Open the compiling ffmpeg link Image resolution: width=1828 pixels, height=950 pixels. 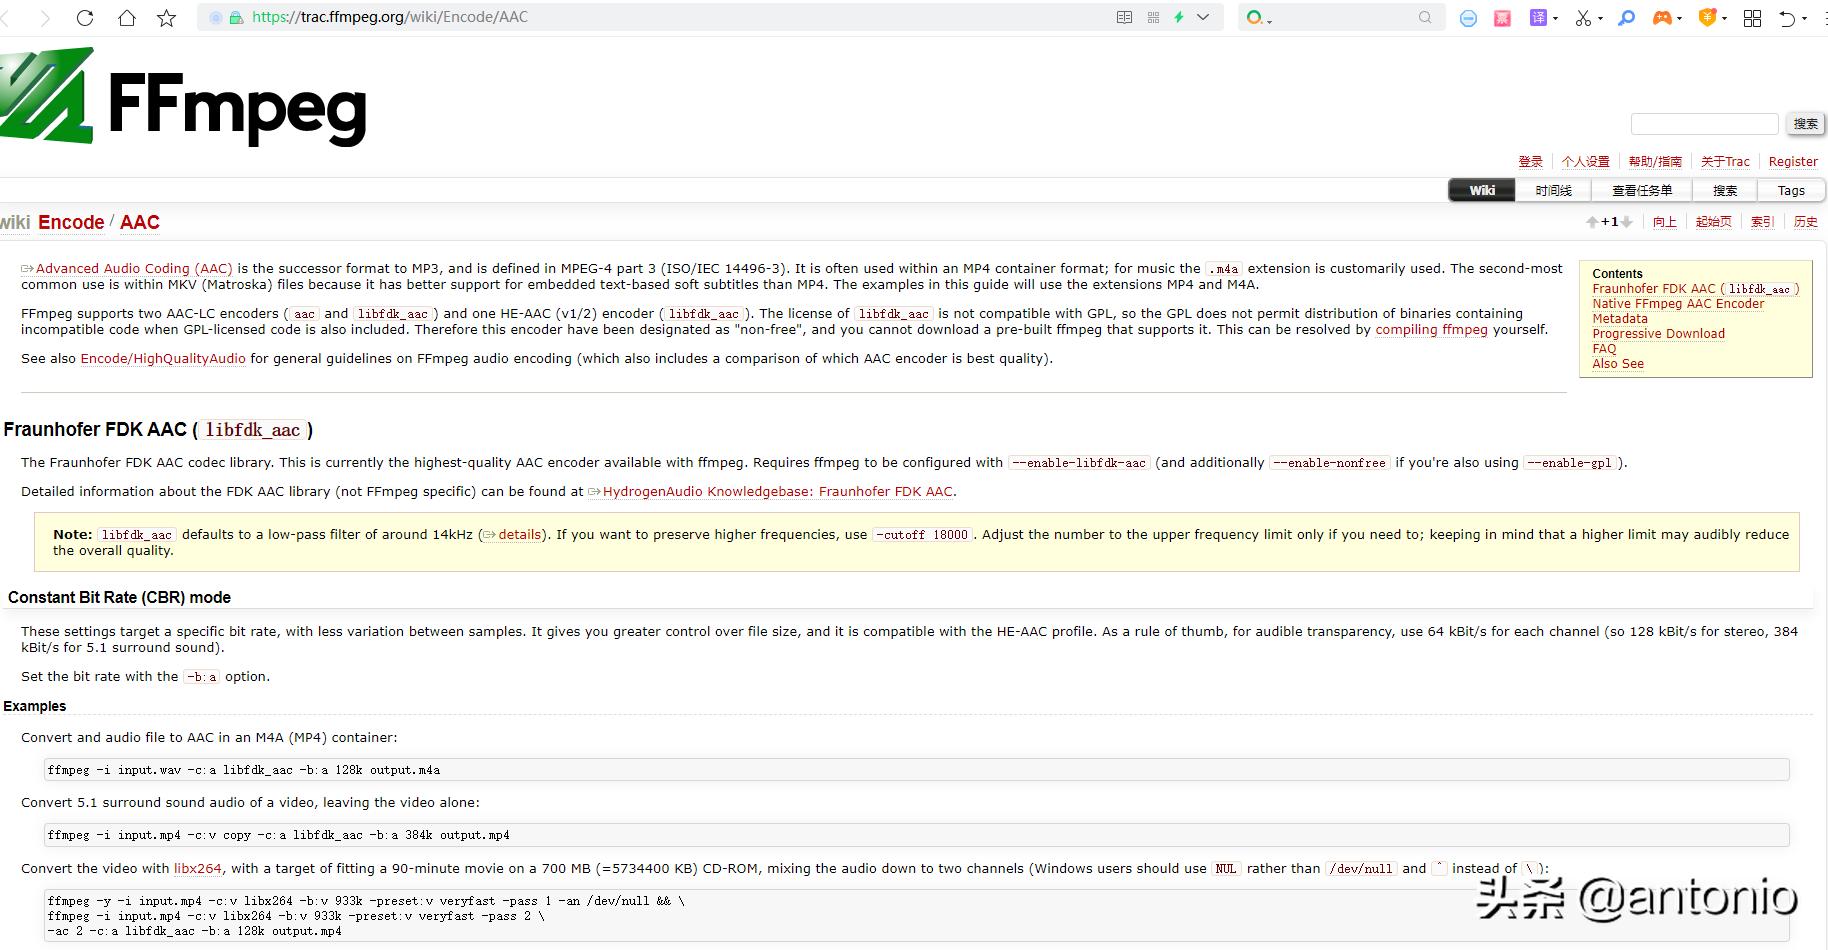1431,329
